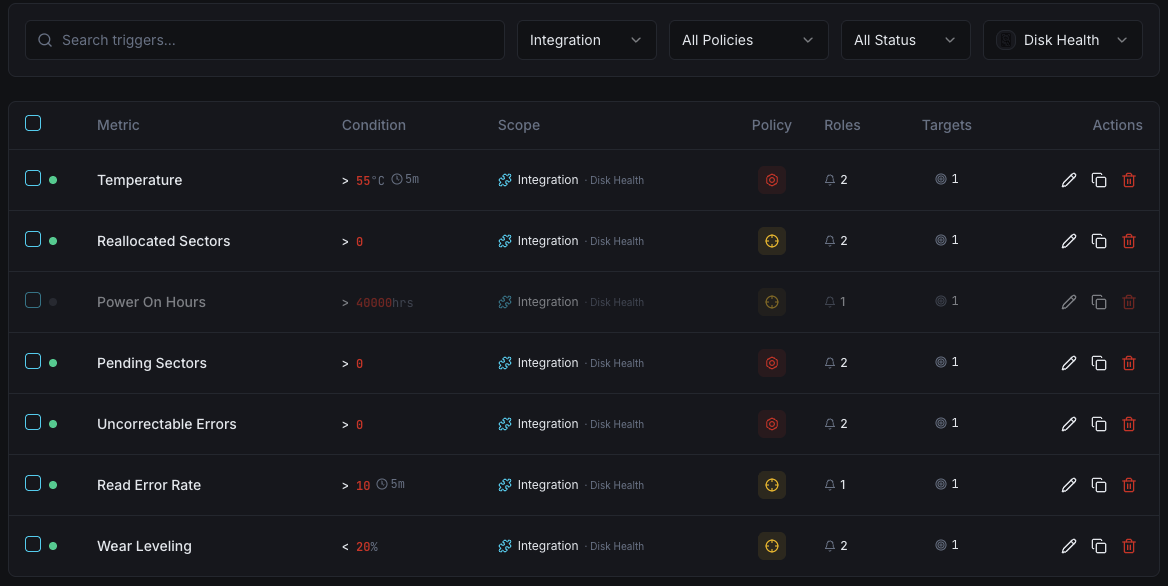This screenshot has width=1168, height=586.
Task: Select all triggers via the header checkbox
Action: [x=33, y=123]
